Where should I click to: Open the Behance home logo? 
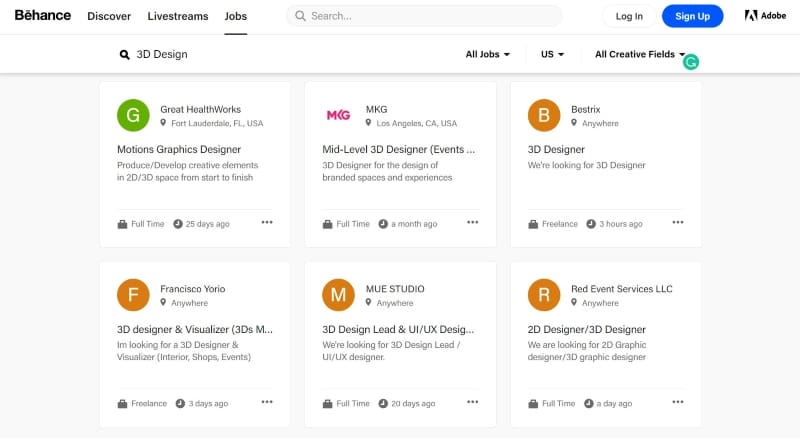coord(43,16)
